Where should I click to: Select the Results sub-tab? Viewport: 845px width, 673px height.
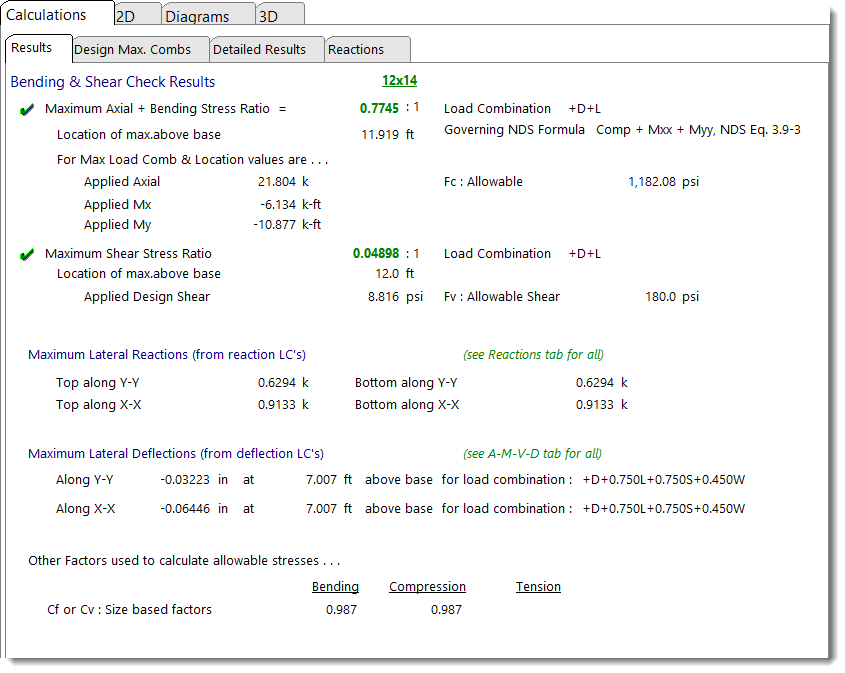[32, 48]
